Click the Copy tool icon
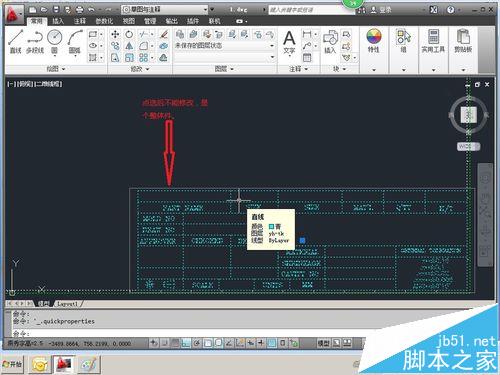 (115, 46)
